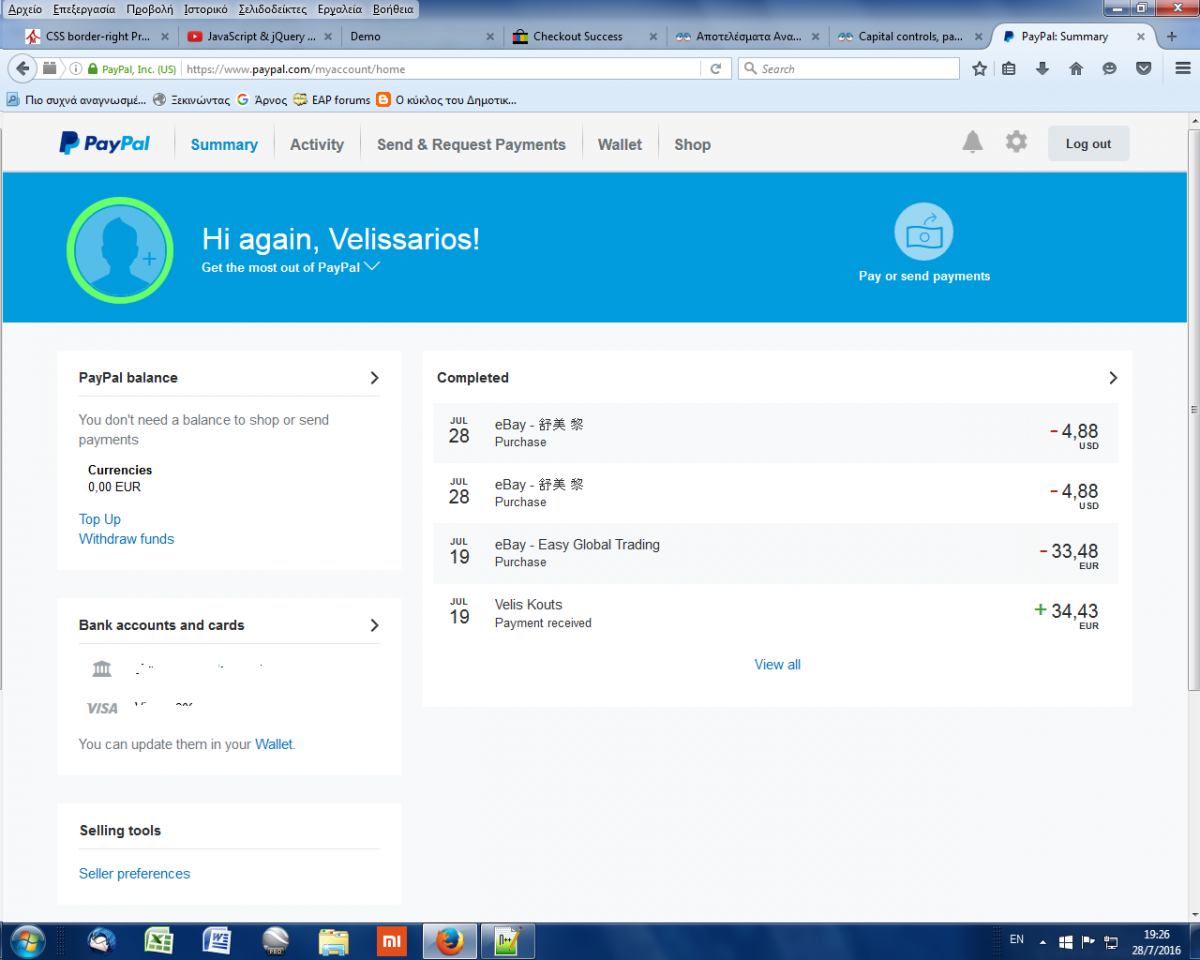
Task: Show hidden system tray icons arrow
Action: (1043, 942)
